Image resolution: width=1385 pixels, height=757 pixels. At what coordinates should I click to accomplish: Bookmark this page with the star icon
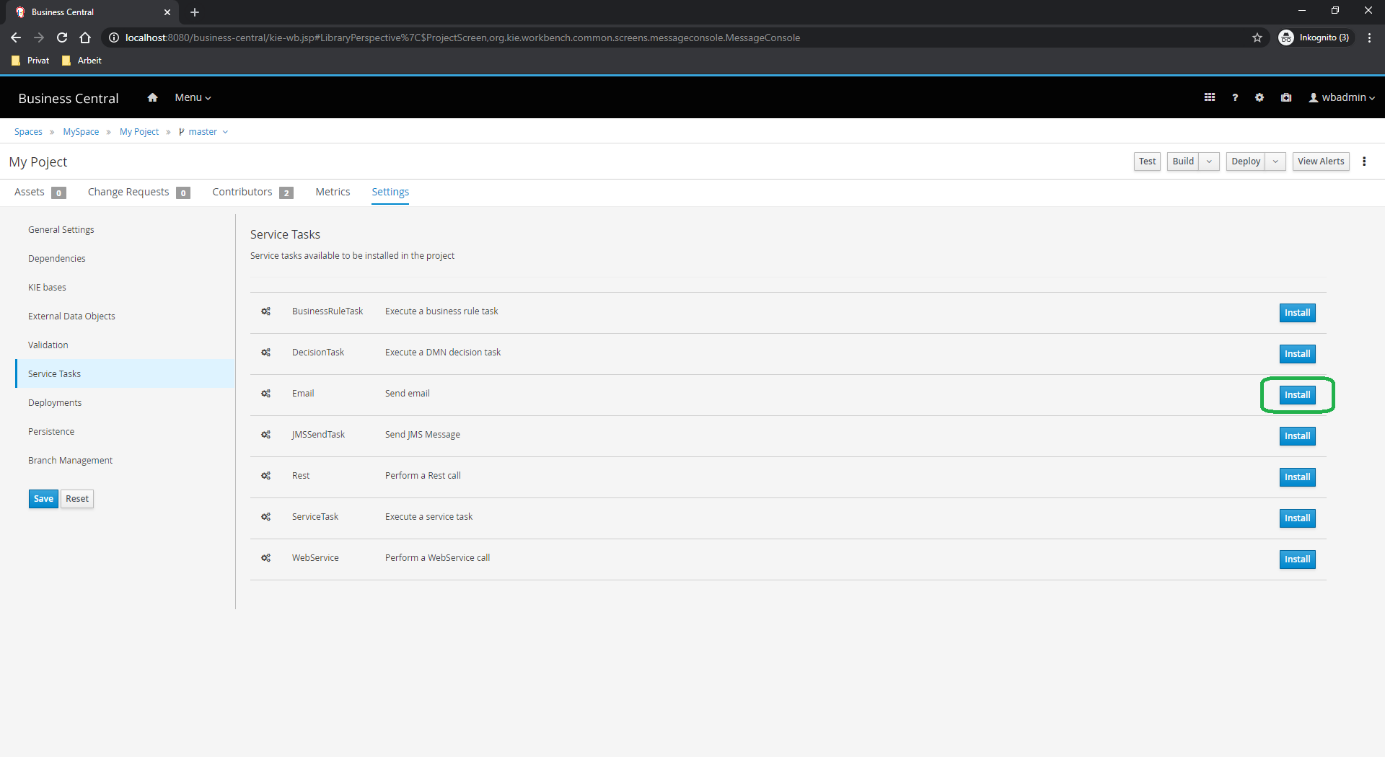coord(1257,37)
